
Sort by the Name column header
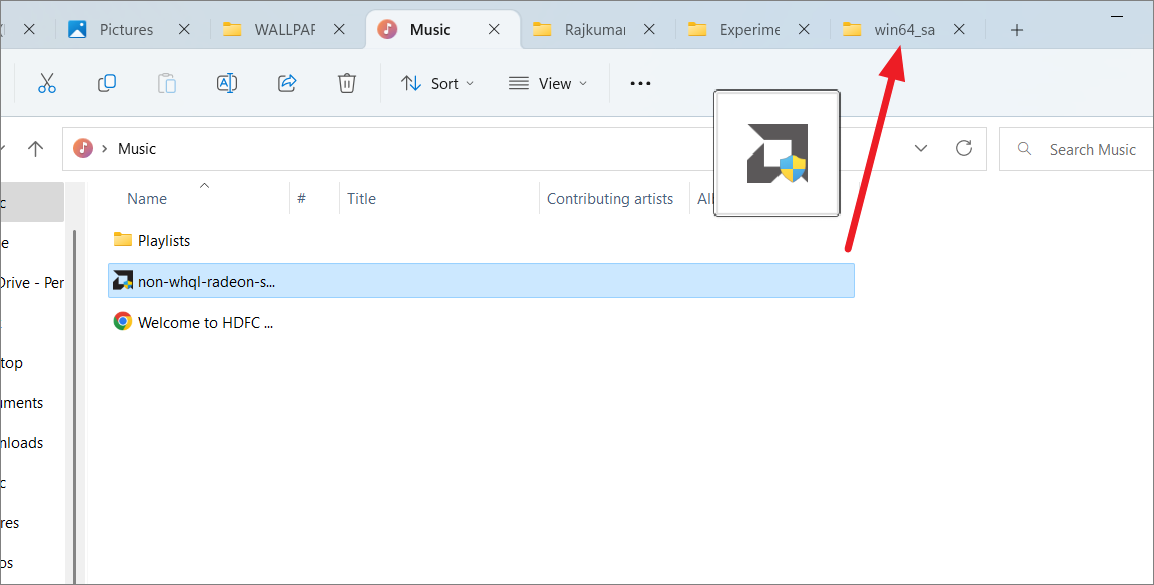[x=146, y=199]
